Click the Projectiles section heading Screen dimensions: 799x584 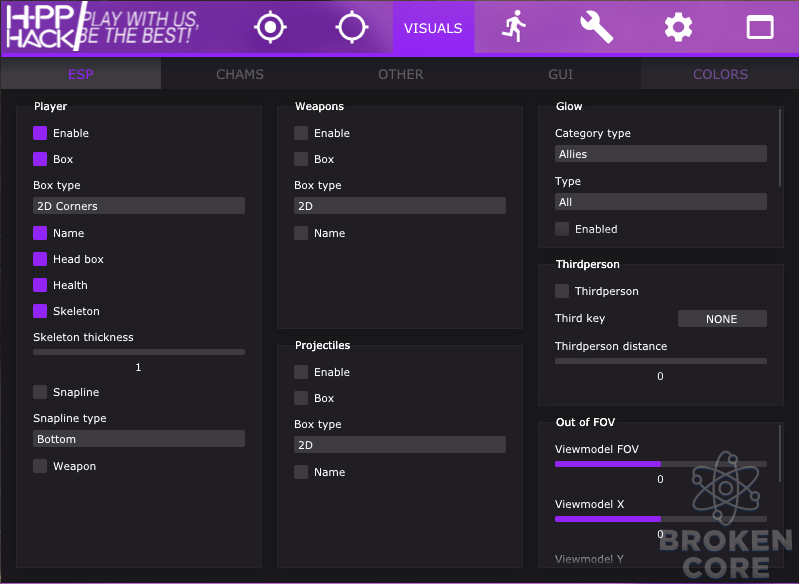click(x=322, y=345)
